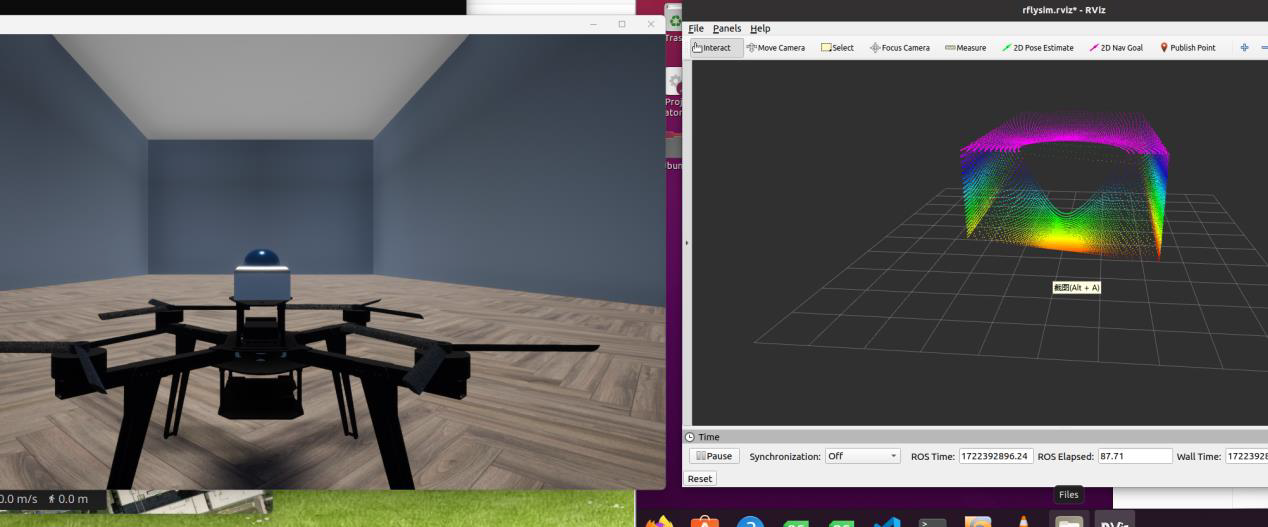Select the Interact tool
This screenshot has width=1268, height=527.
(x=712, y=48)
